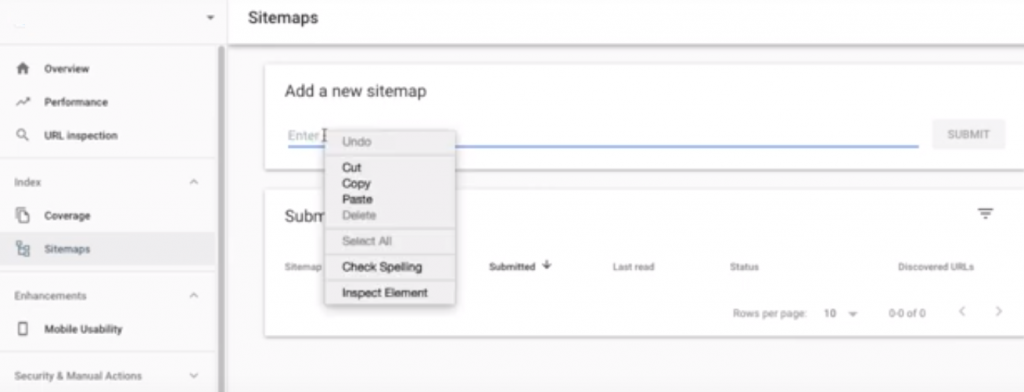Viewport: 1024px width, 392px height.
Task: Open the filter icon in Submitted sitemaps
Action: 985,214
